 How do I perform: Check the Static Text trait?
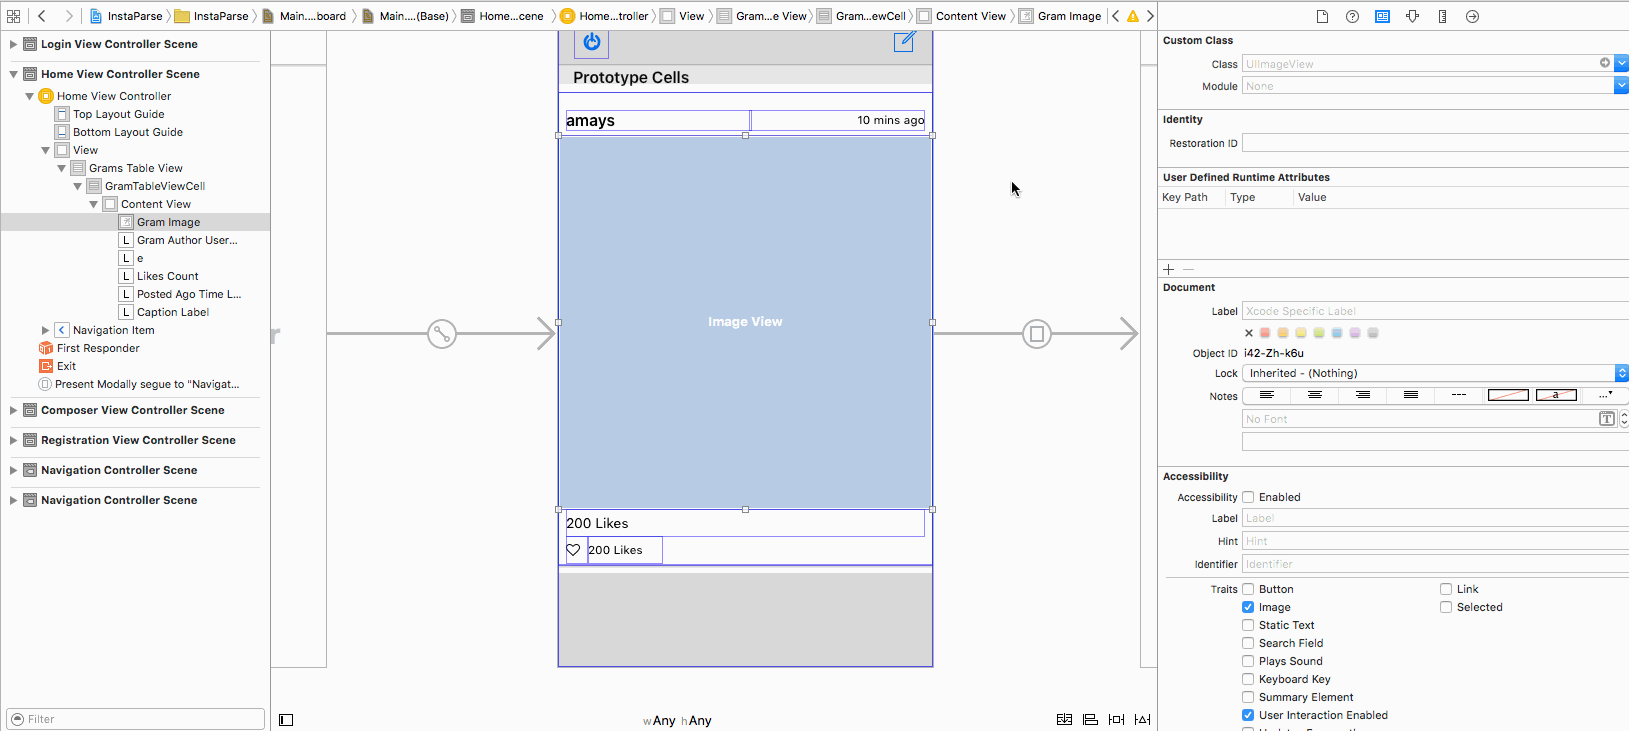click(1248, 625)
